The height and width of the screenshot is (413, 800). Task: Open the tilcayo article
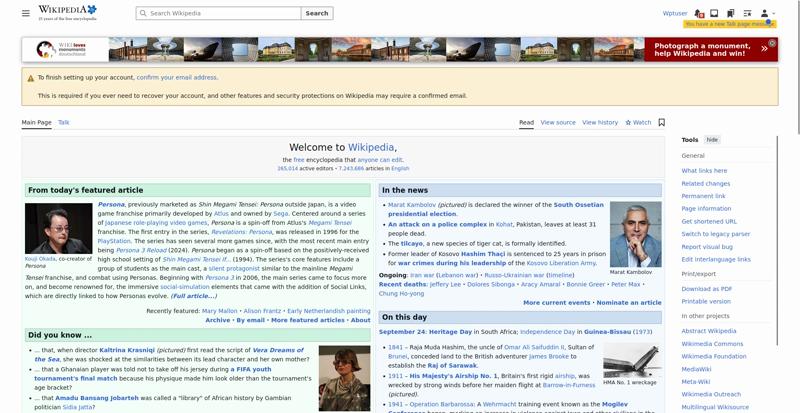pos(412,244)
